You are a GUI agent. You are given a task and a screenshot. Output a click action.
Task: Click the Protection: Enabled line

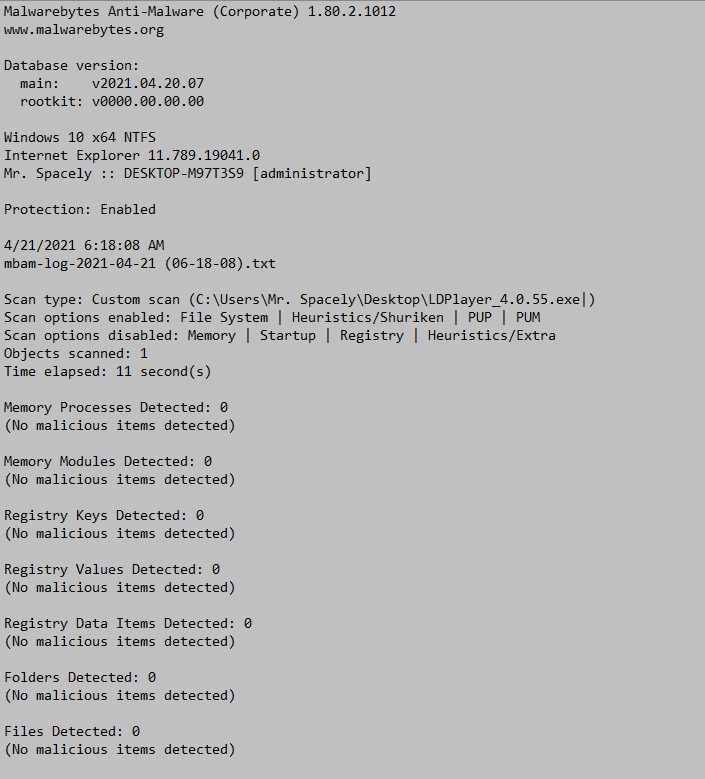click(x=80, y=210)
